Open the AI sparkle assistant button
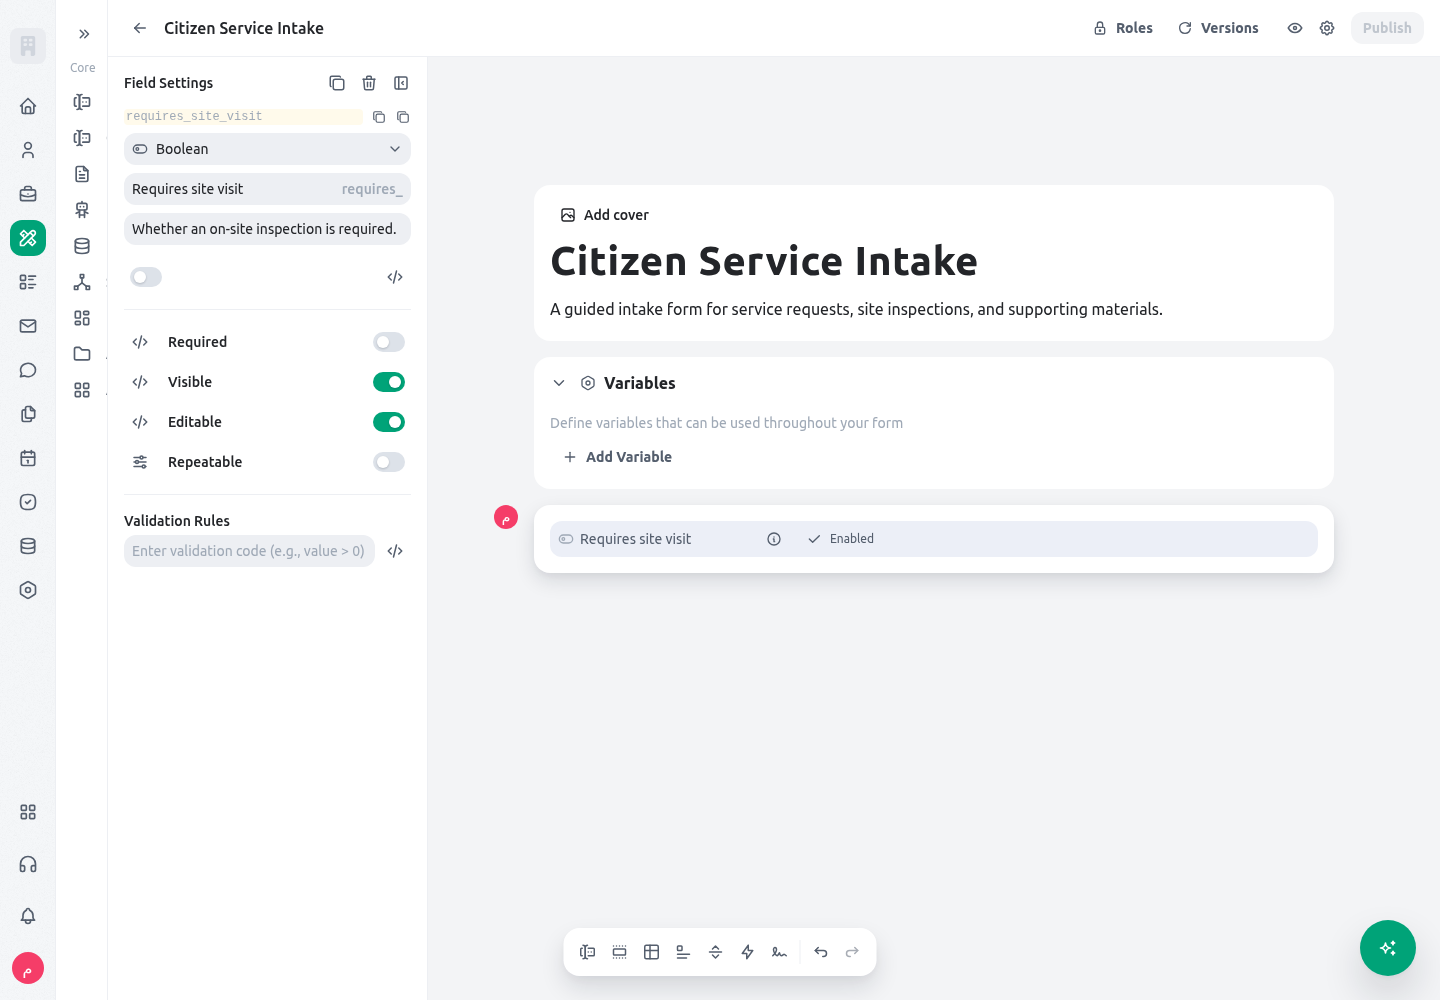The width and height of the screenshot is (1440, 1000). coord(1388,948)
